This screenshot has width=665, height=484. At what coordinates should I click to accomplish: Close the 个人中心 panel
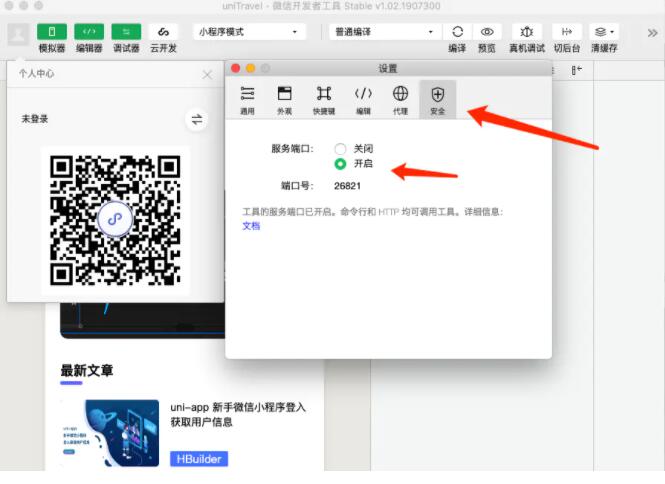207,75
